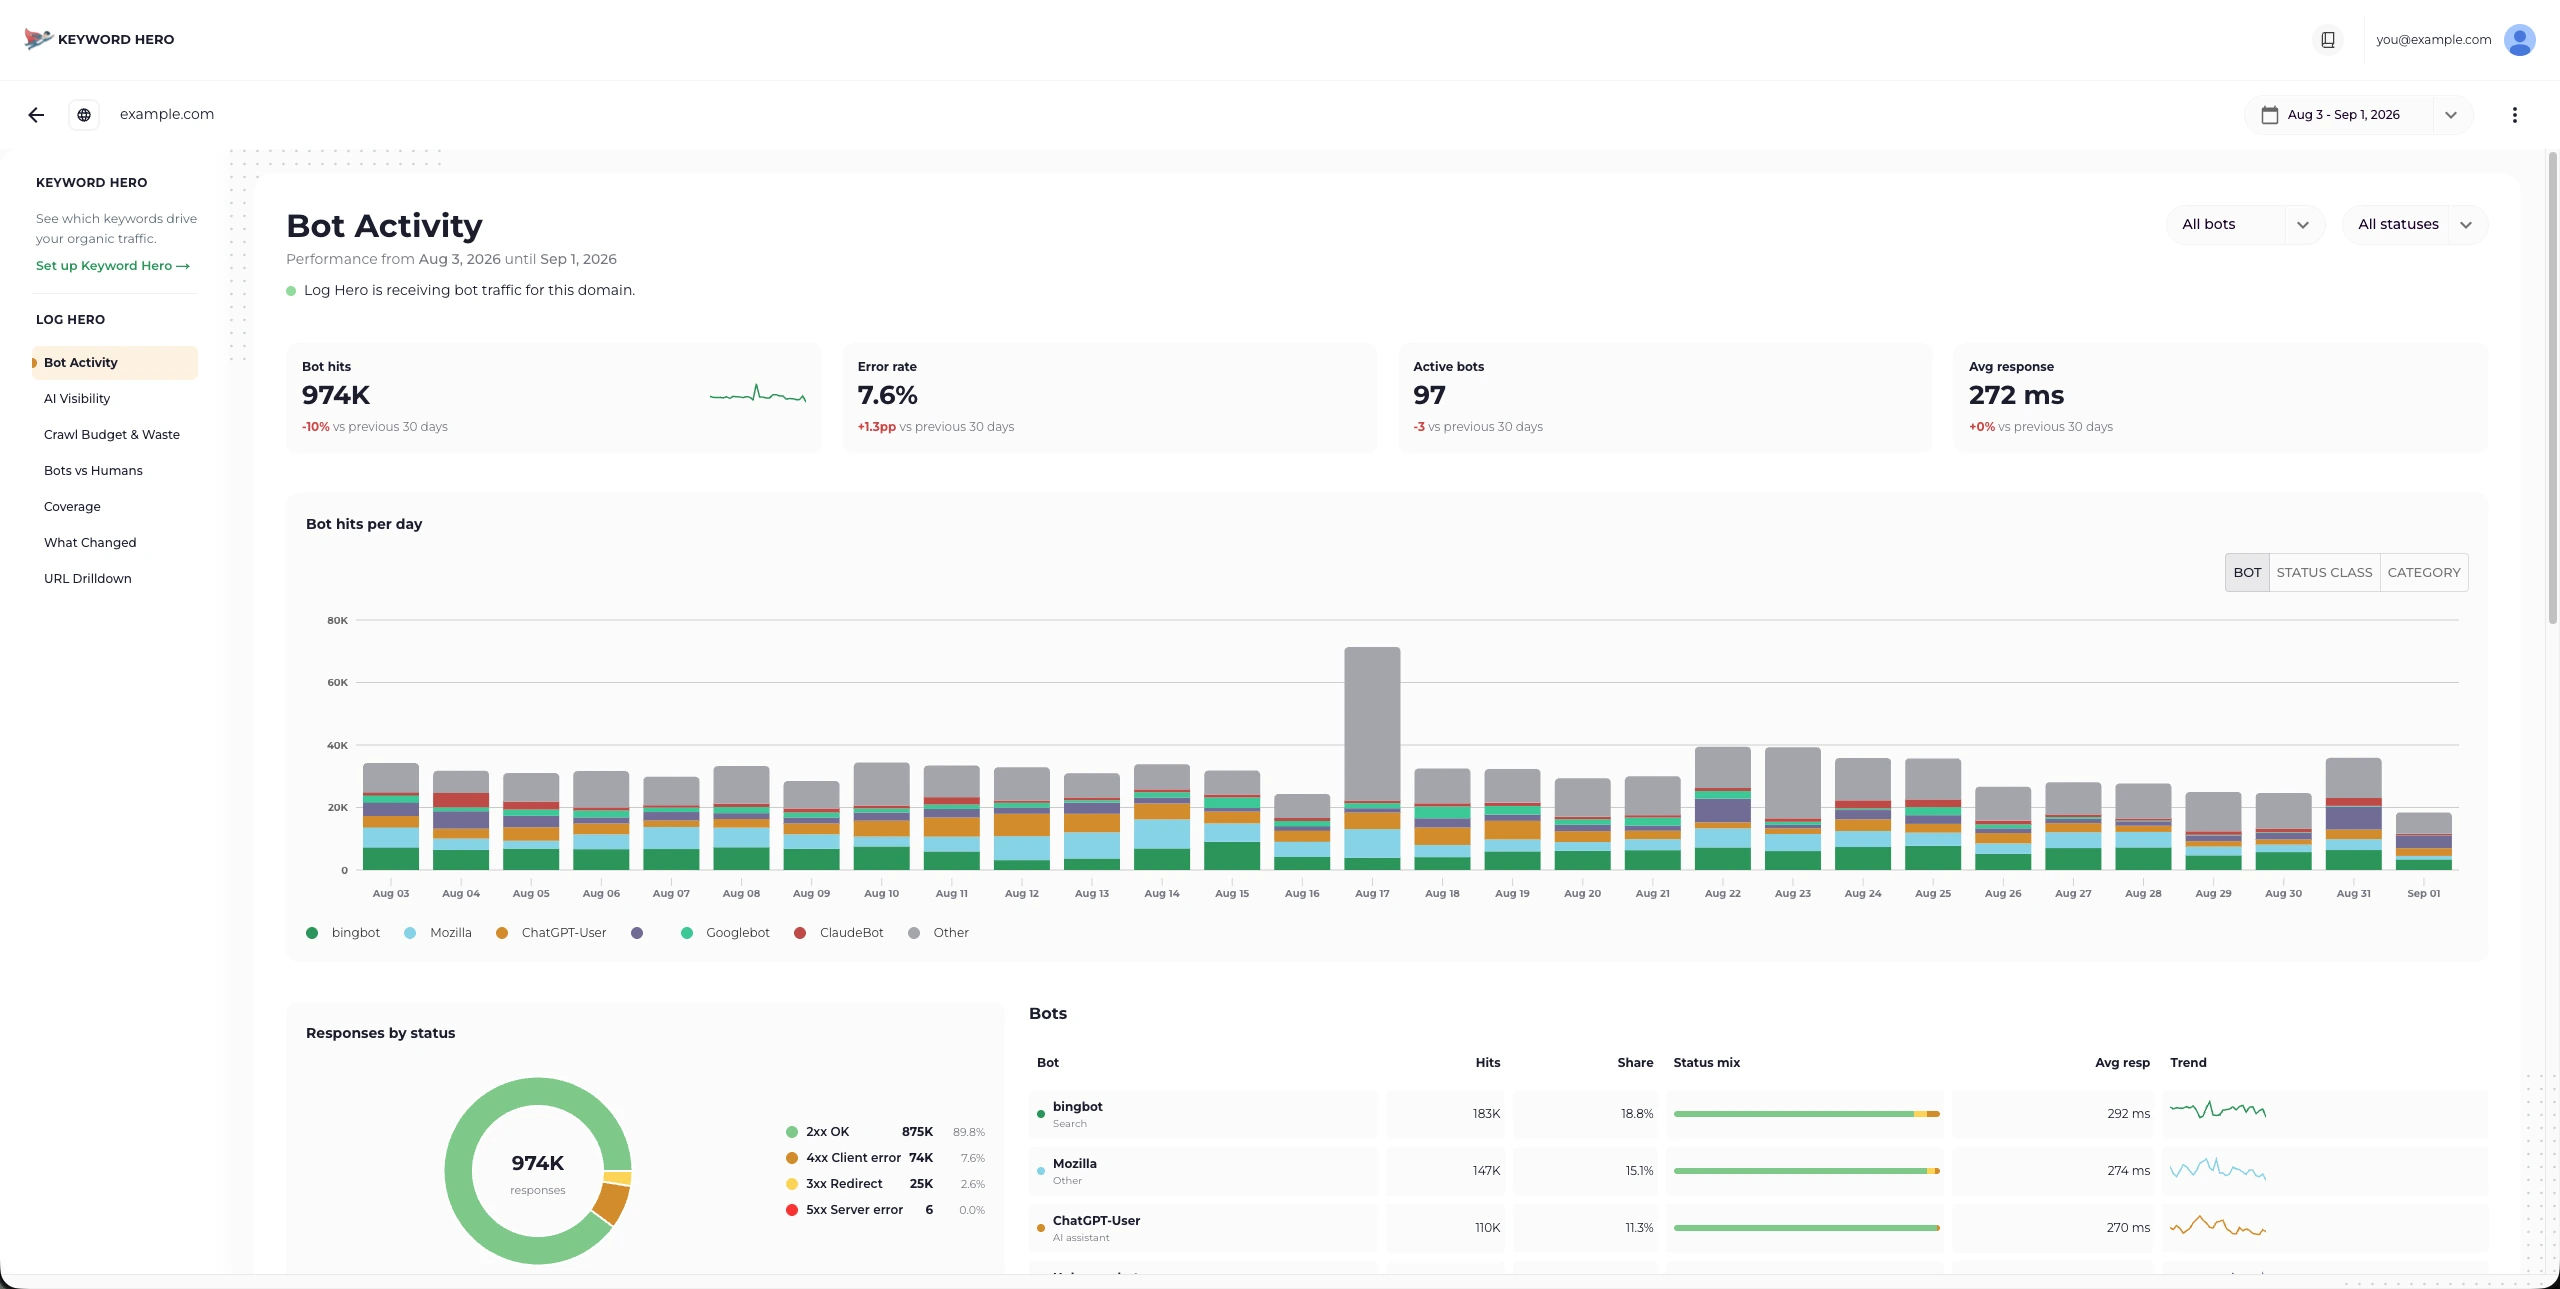Click the calendar icon in date picker
Viewport: 2560px width, 1289px height.
(x=2270, y=115)
